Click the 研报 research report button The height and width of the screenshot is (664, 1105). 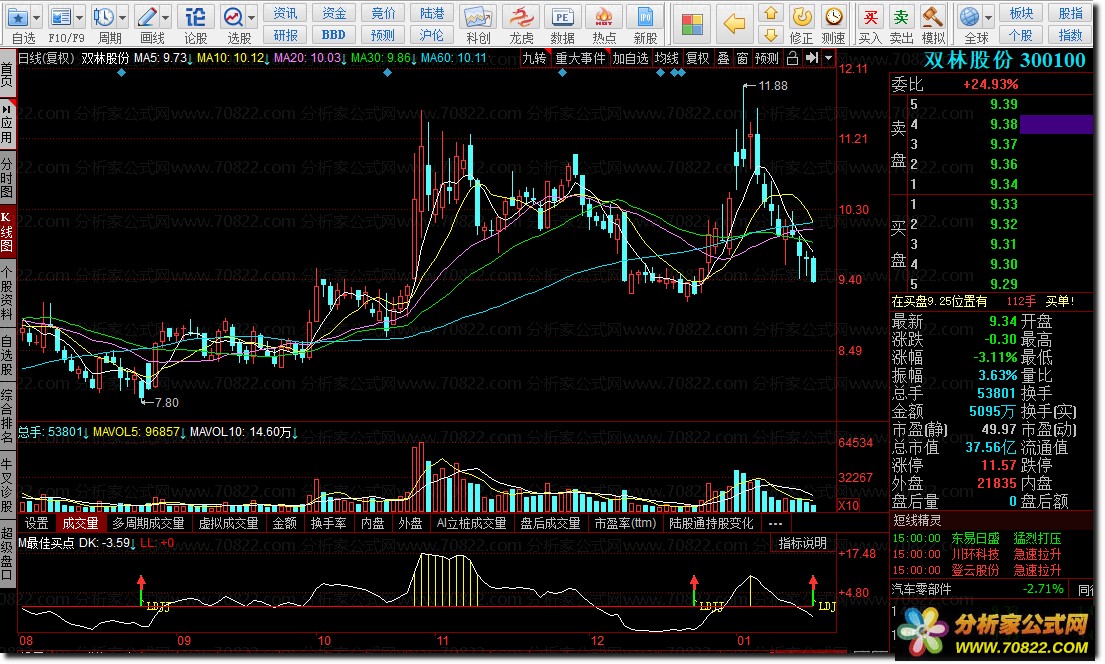point(285,35)
